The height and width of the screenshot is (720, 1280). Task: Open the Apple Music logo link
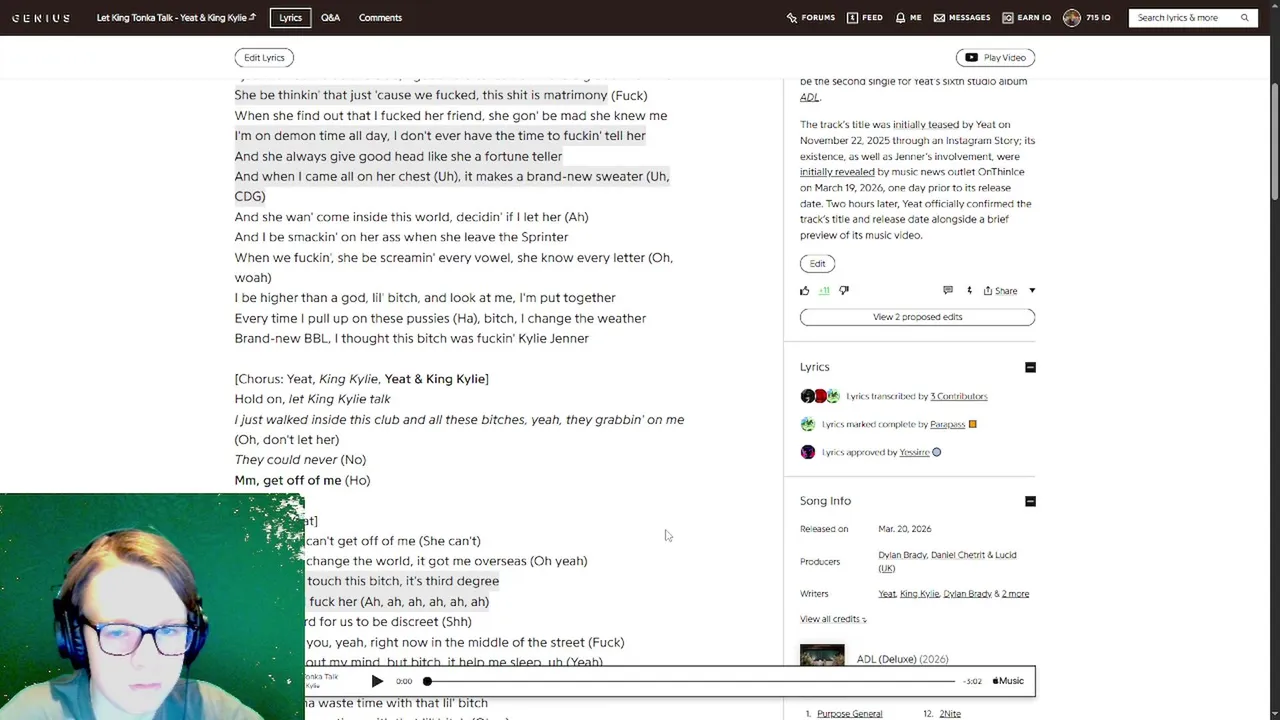[x=1008, y=681]
